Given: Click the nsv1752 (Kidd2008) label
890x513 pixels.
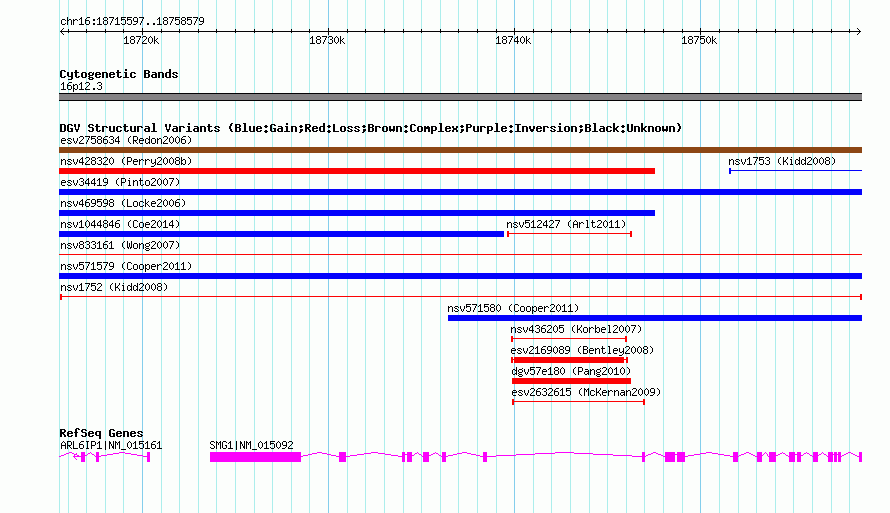Looking at the screenshot, I should pos(114,287).
